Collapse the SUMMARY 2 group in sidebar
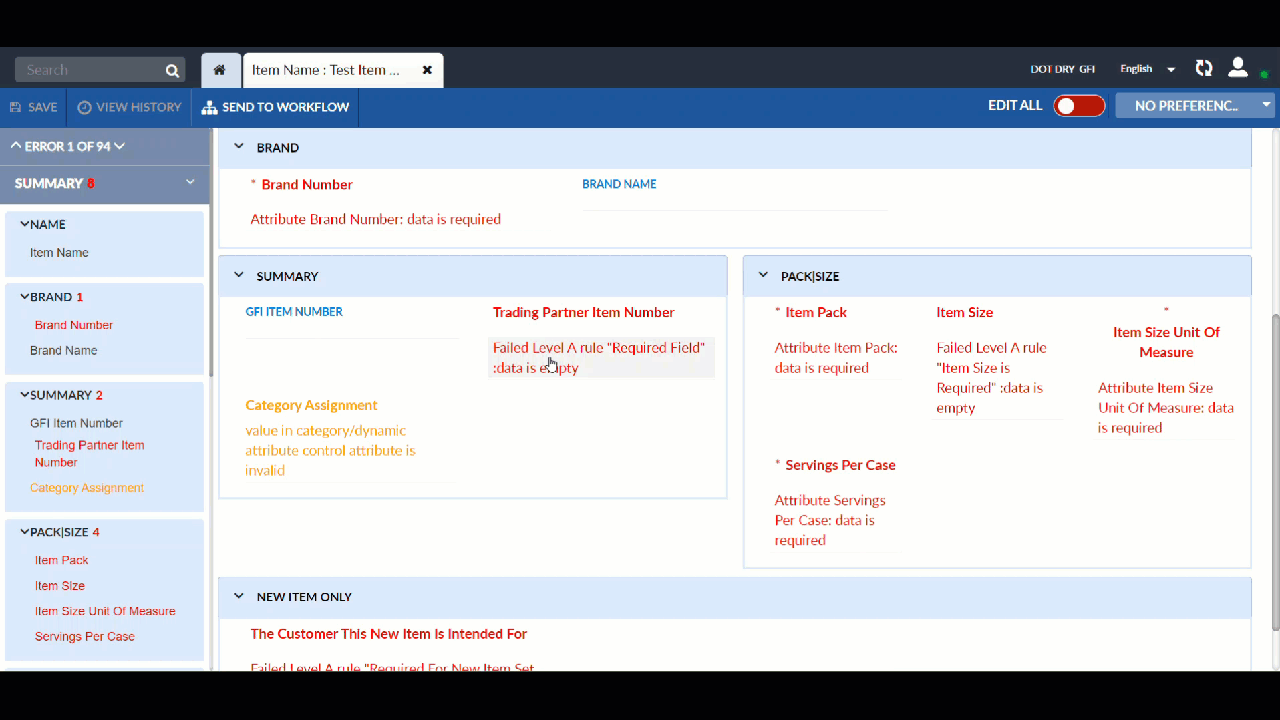Screen dimensions: 1280x720 tap(25, 394)
